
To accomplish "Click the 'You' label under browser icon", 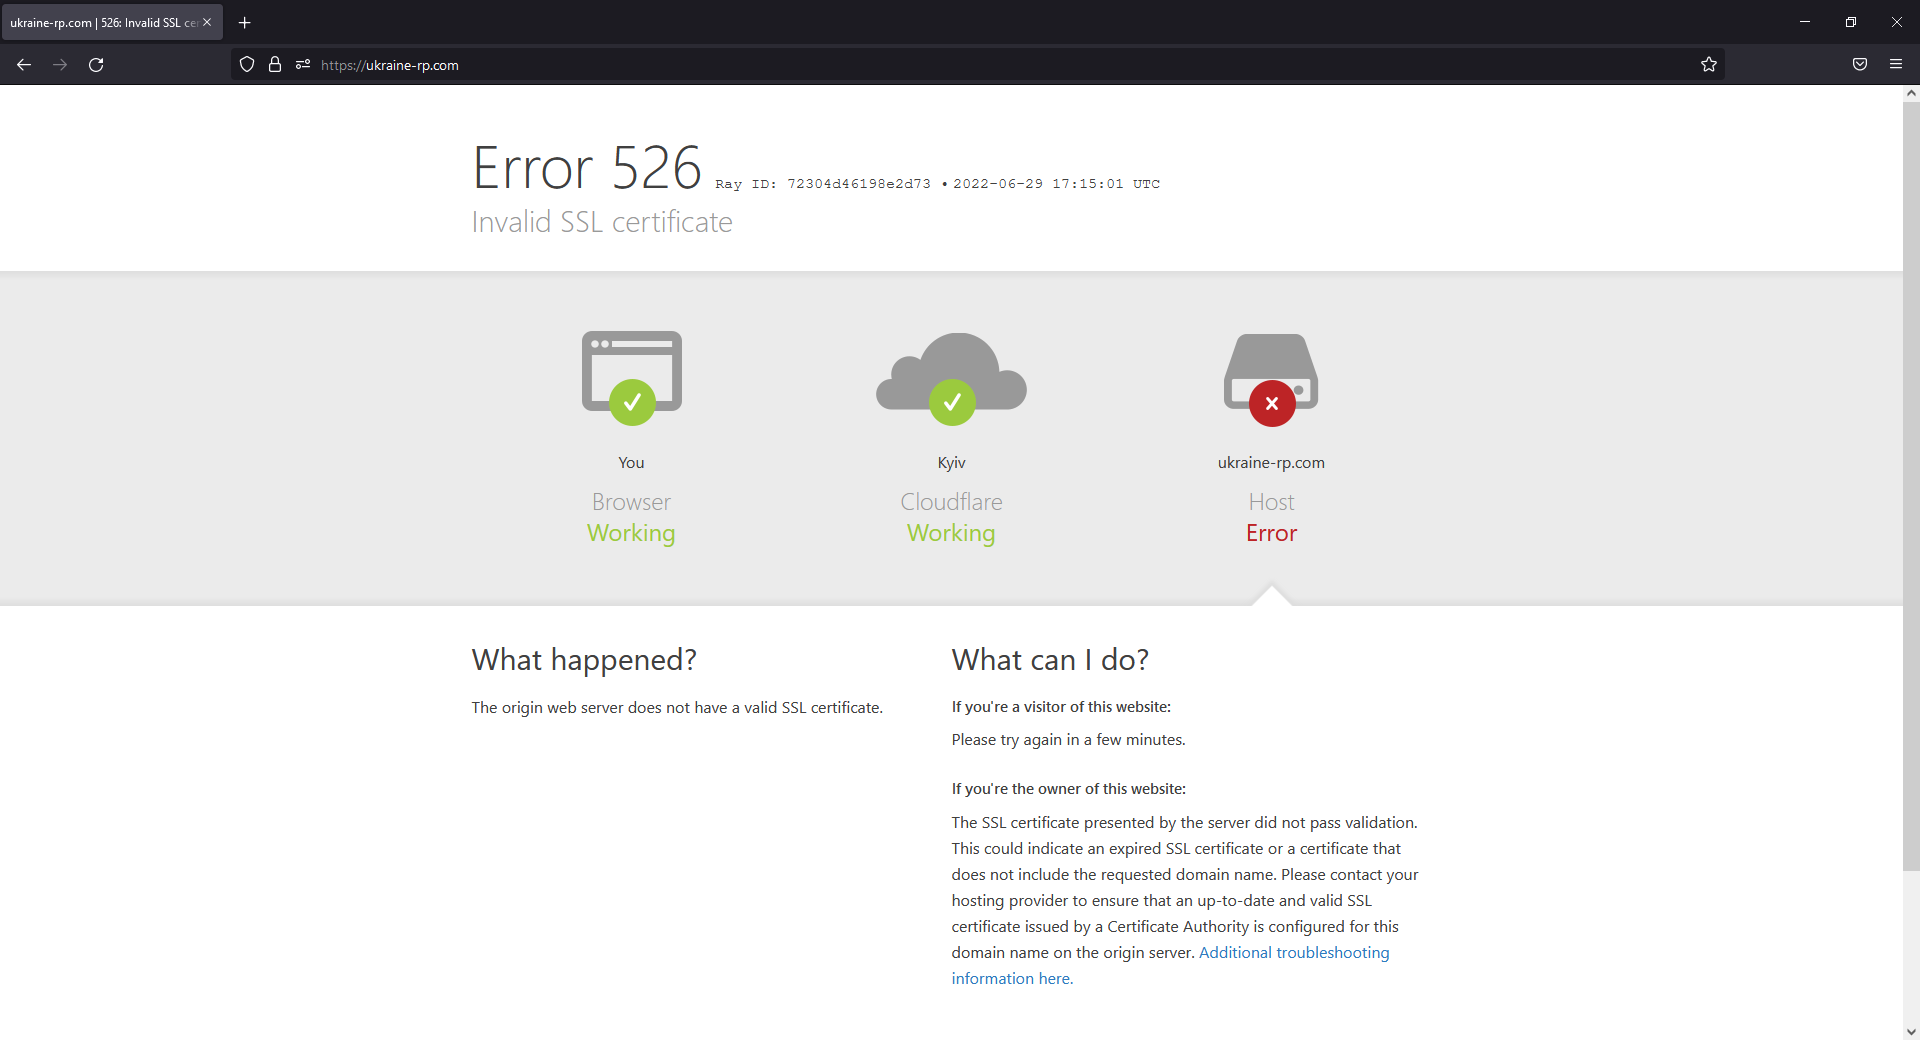I will click(x=631, y=463).
